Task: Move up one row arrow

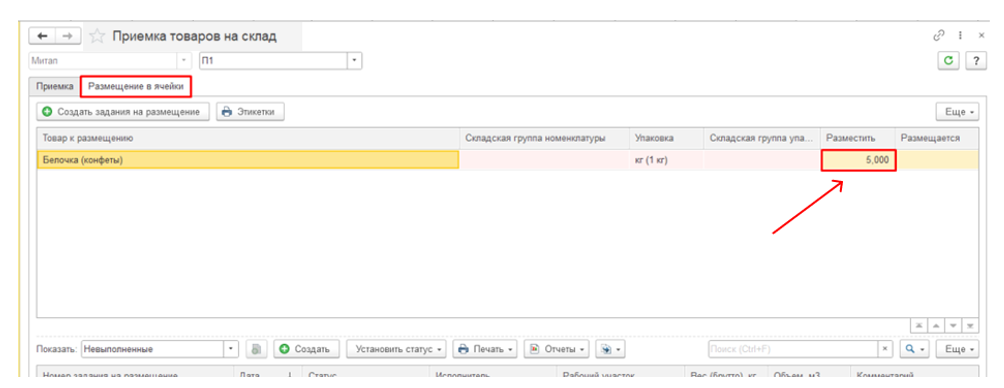Action: (937, 326)
